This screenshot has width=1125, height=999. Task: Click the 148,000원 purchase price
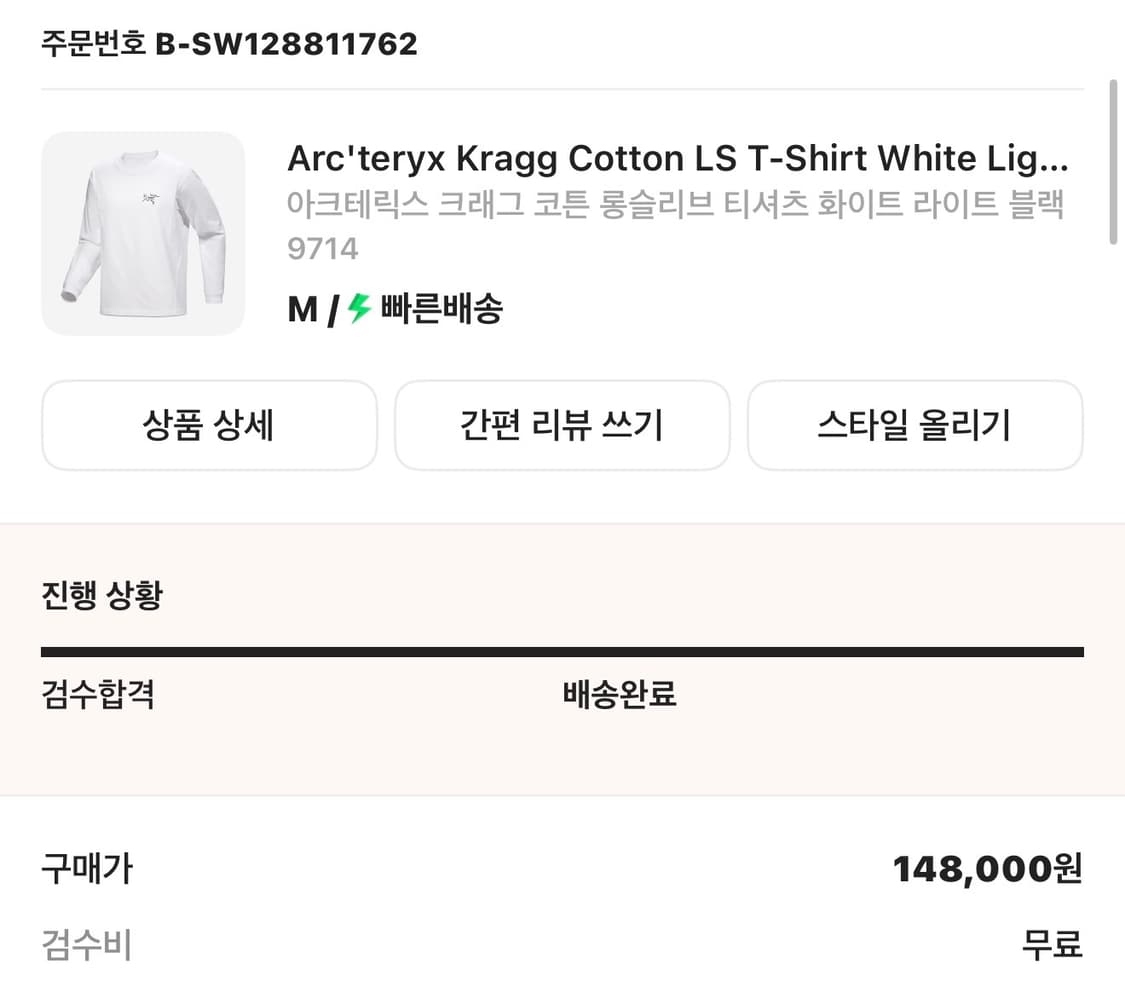(987, 869)
